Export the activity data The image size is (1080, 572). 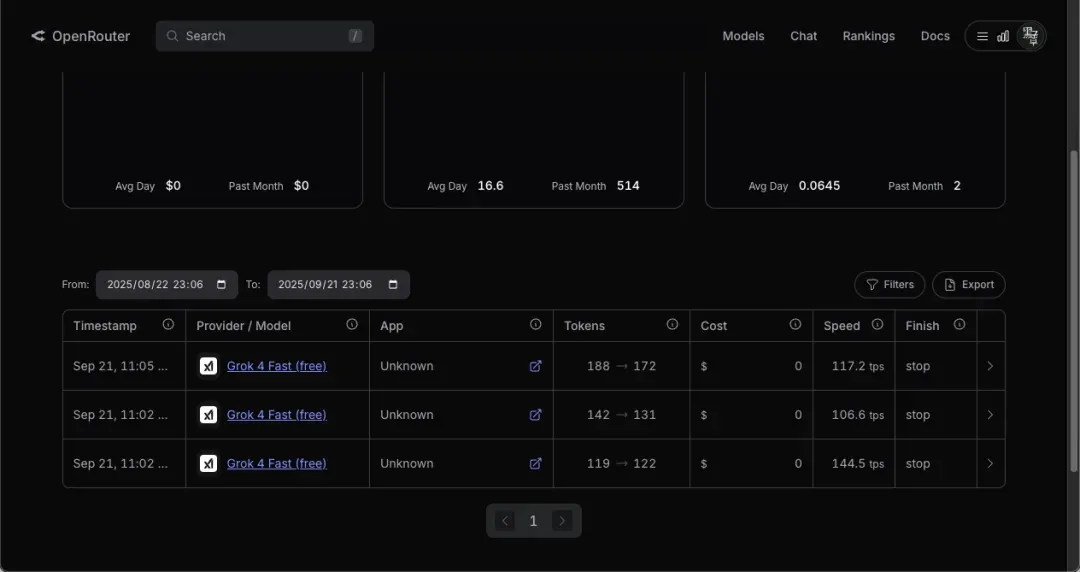[968, 285]
